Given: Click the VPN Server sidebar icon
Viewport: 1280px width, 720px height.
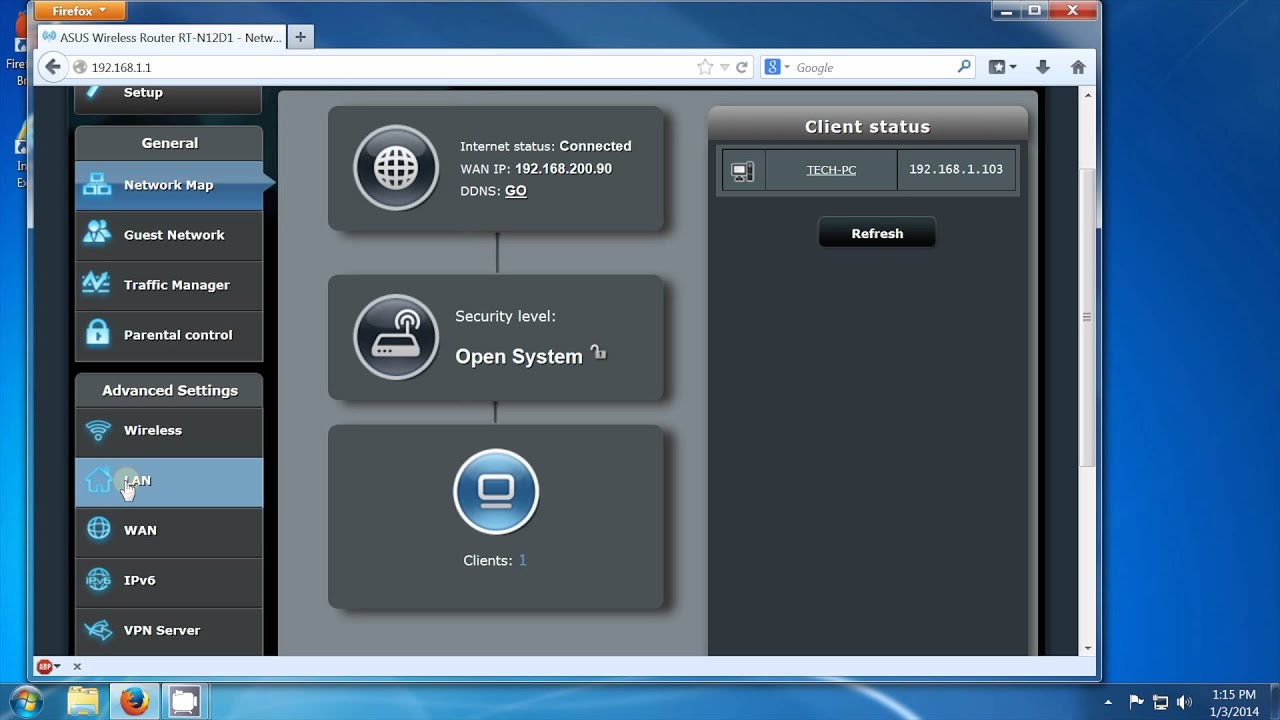Looking at the screenshot, I should pos(98,630).
